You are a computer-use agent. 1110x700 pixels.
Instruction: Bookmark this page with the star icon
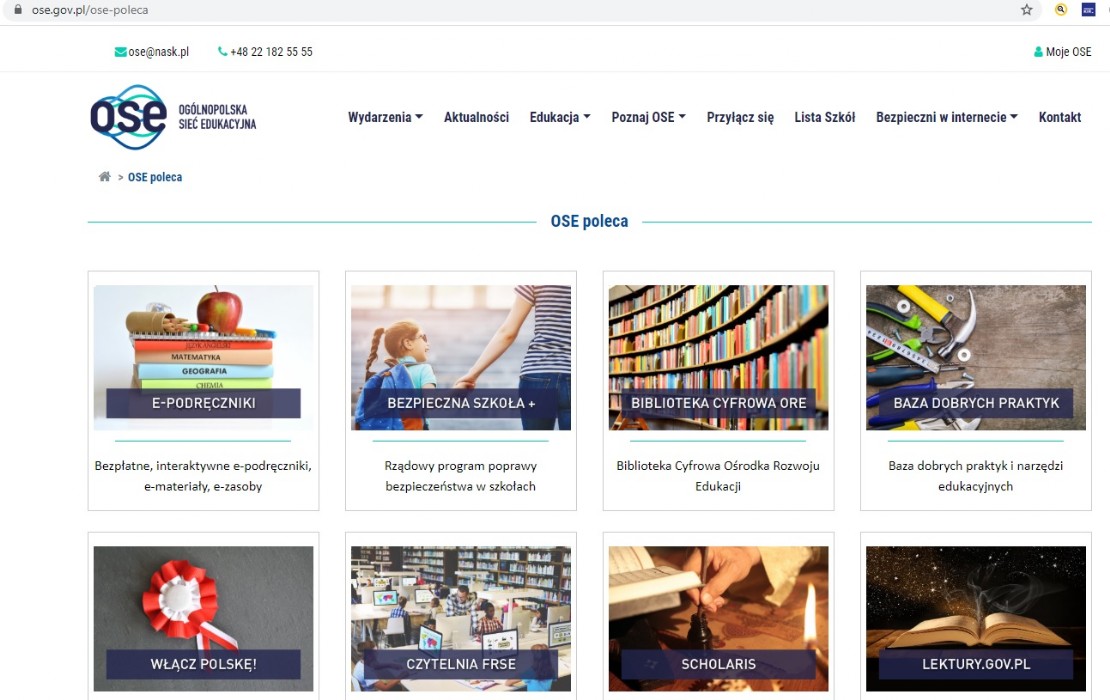tap(1026, 9)
